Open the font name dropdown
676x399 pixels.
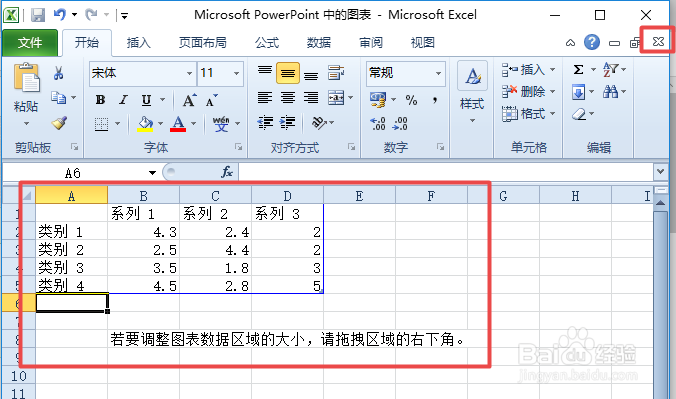189,73
